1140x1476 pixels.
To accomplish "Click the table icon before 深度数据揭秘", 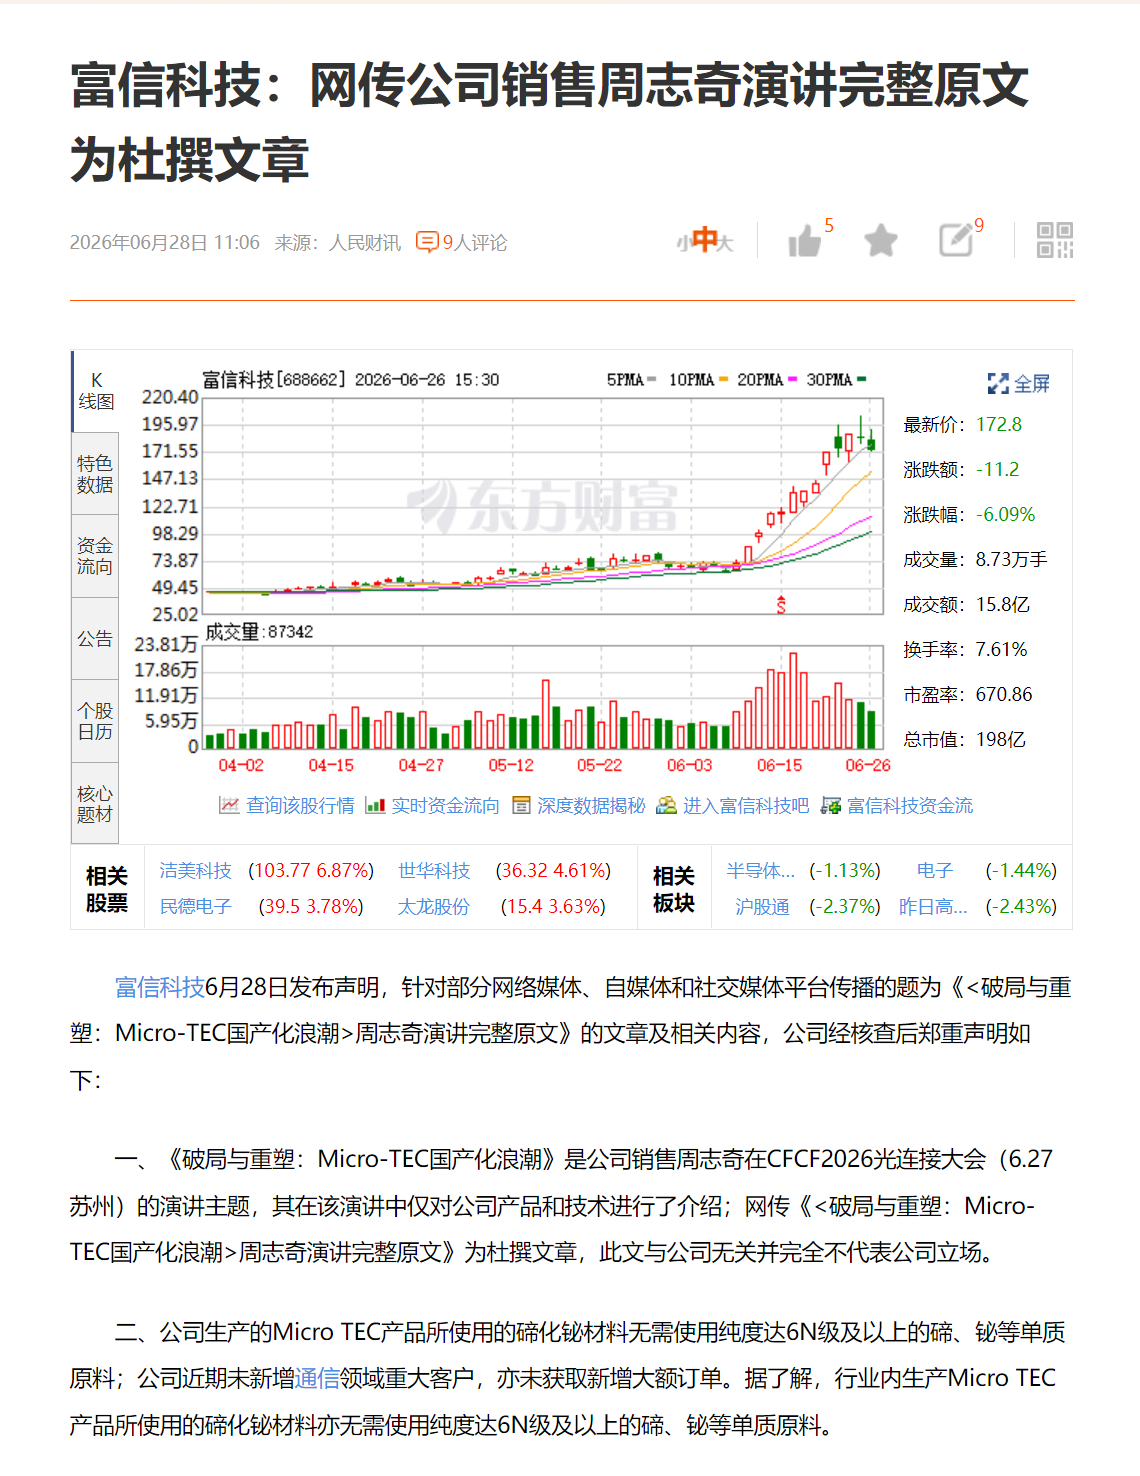I will pos(521,805).
